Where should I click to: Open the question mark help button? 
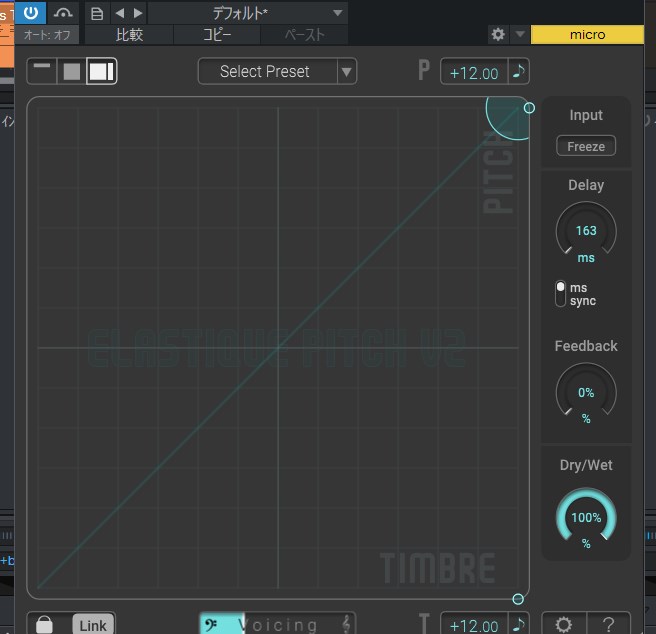coord(609,625)
